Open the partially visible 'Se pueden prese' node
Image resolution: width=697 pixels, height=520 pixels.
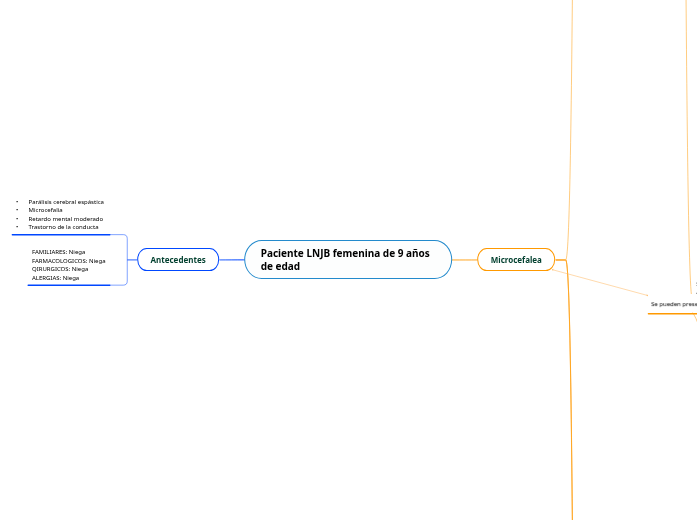click(x=673, y=304)
